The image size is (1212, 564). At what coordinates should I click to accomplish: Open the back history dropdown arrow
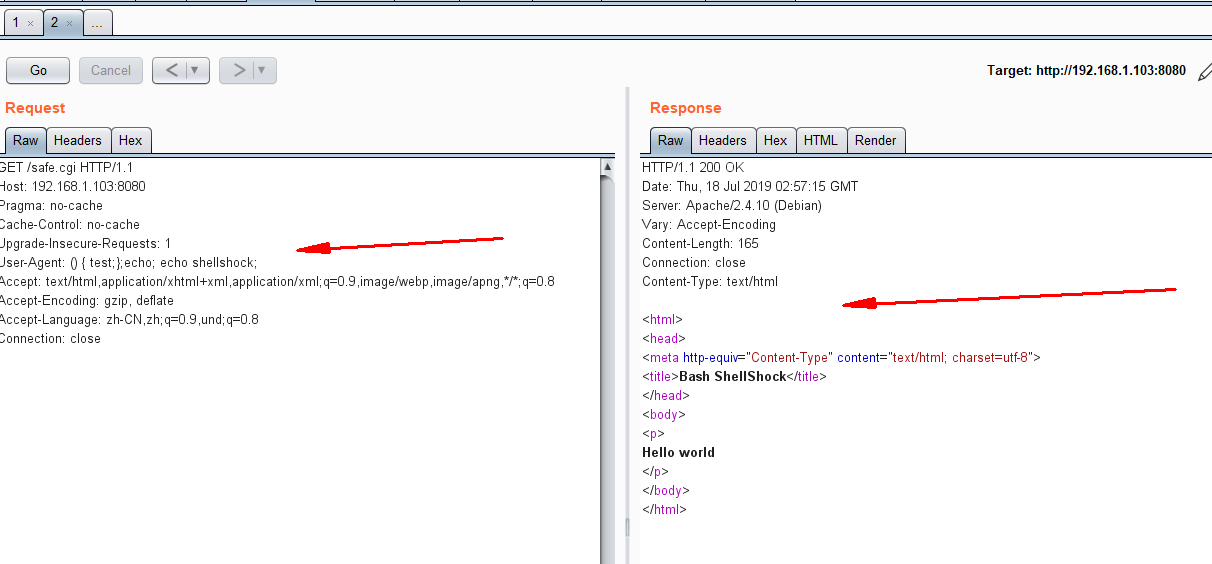(x=198, y=70)
